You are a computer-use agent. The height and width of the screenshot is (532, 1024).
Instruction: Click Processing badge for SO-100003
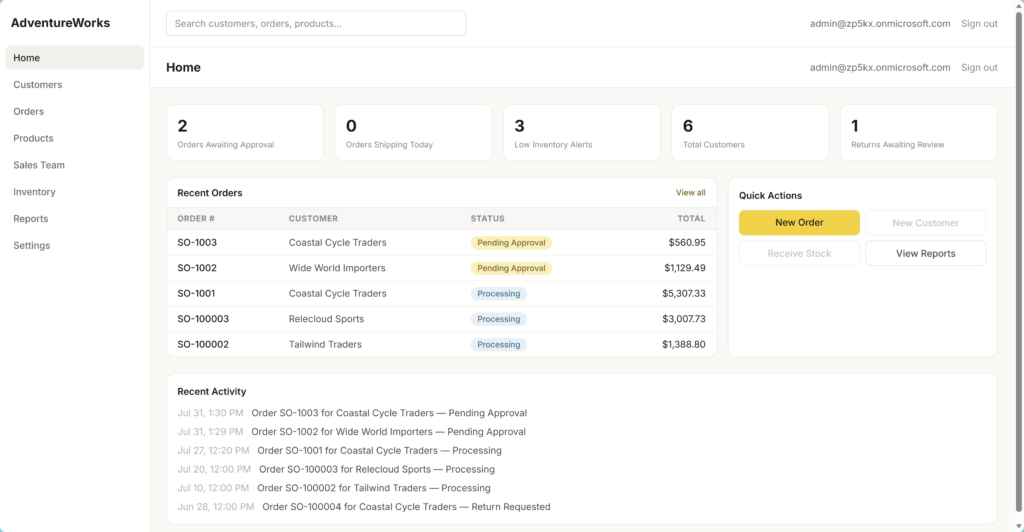(498, 319)
